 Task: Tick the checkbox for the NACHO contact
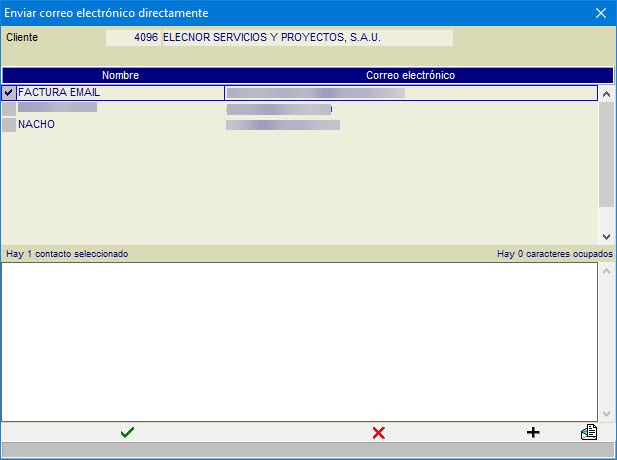pyautogui.click(x=9, y=125)
